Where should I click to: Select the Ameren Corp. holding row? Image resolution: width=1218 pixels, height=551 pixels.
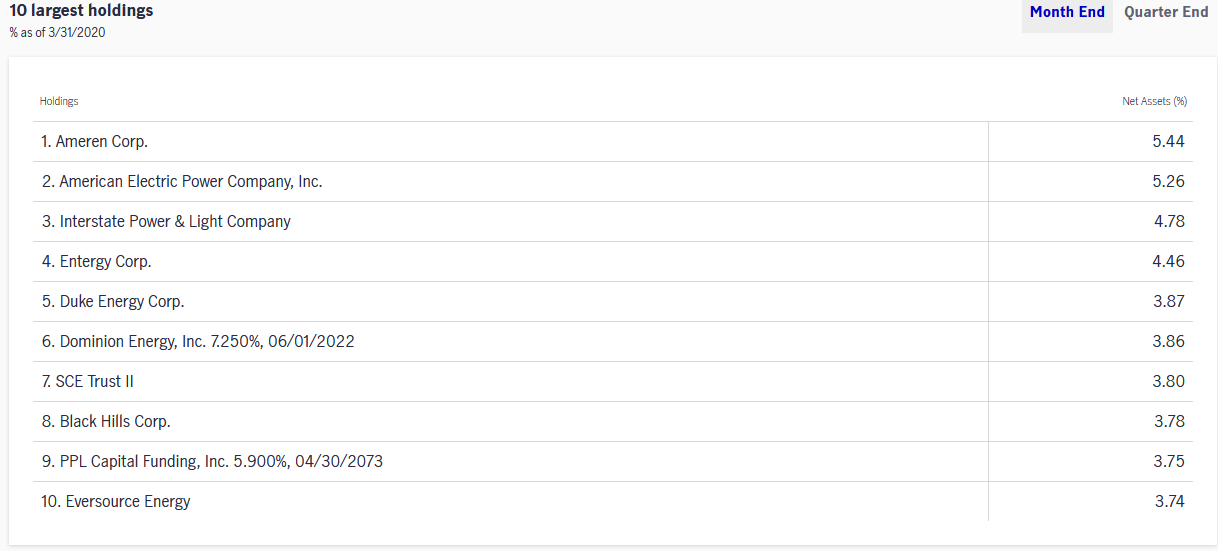613,142
